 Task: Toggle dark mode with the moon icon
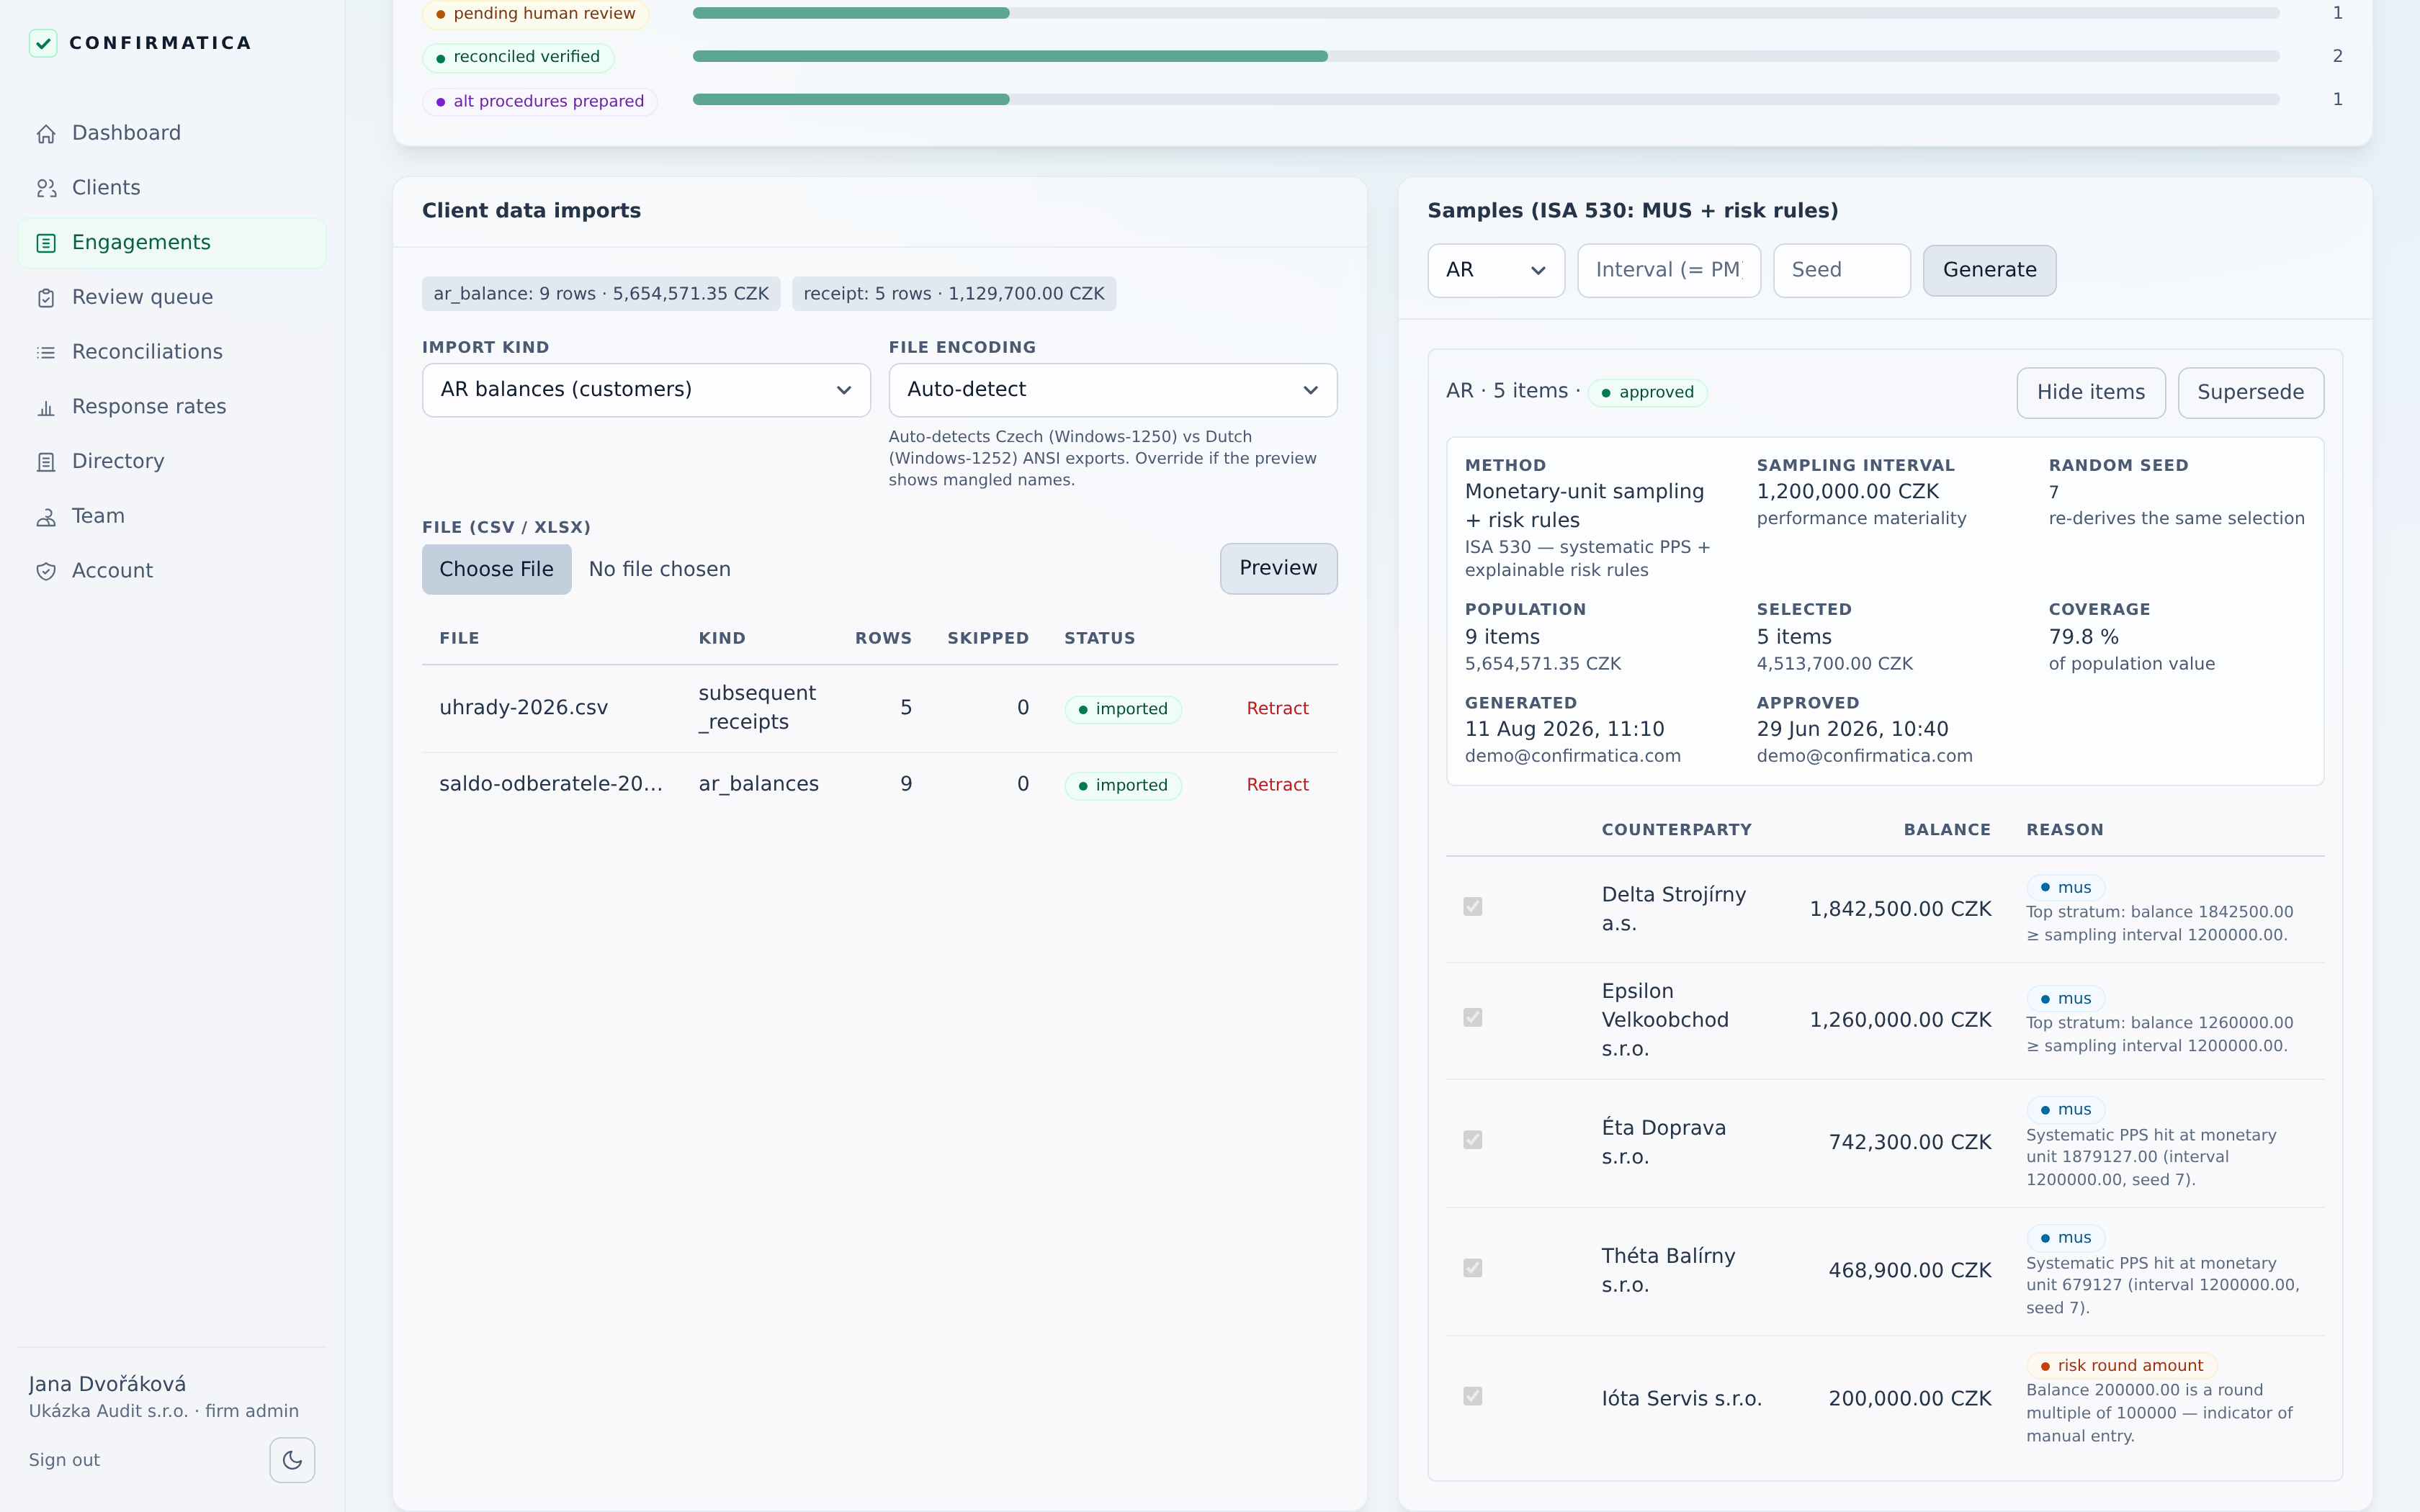click(292, 1460)
